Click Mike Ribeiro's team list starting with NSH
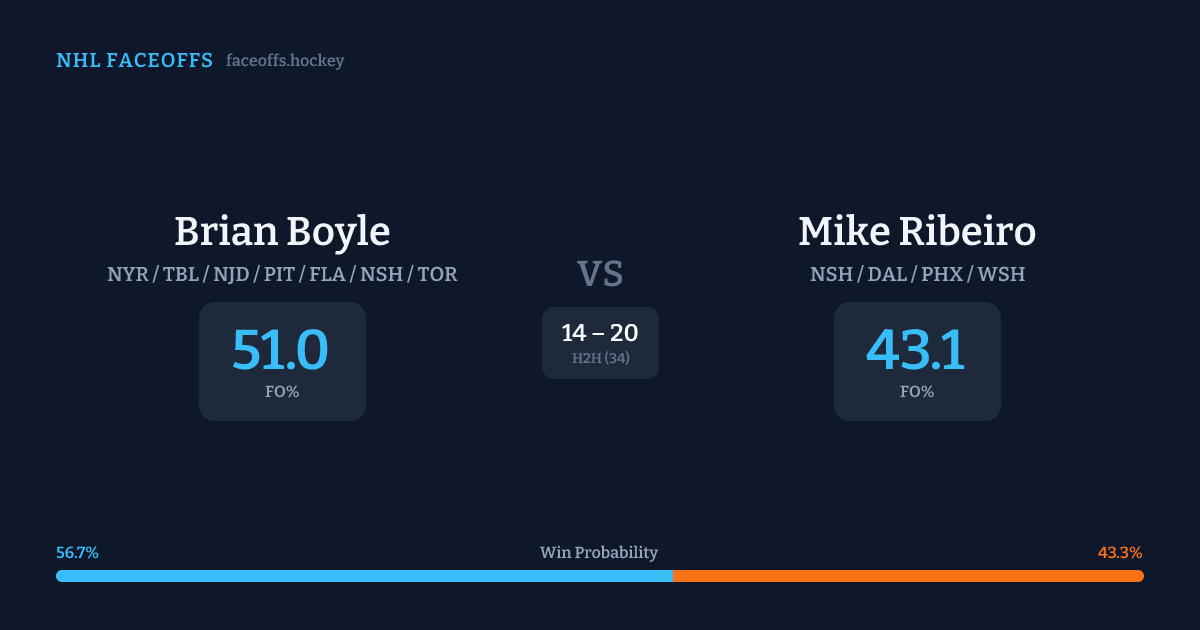Image resolution: width=1200 pixels, height=630 pixels. 917,274
